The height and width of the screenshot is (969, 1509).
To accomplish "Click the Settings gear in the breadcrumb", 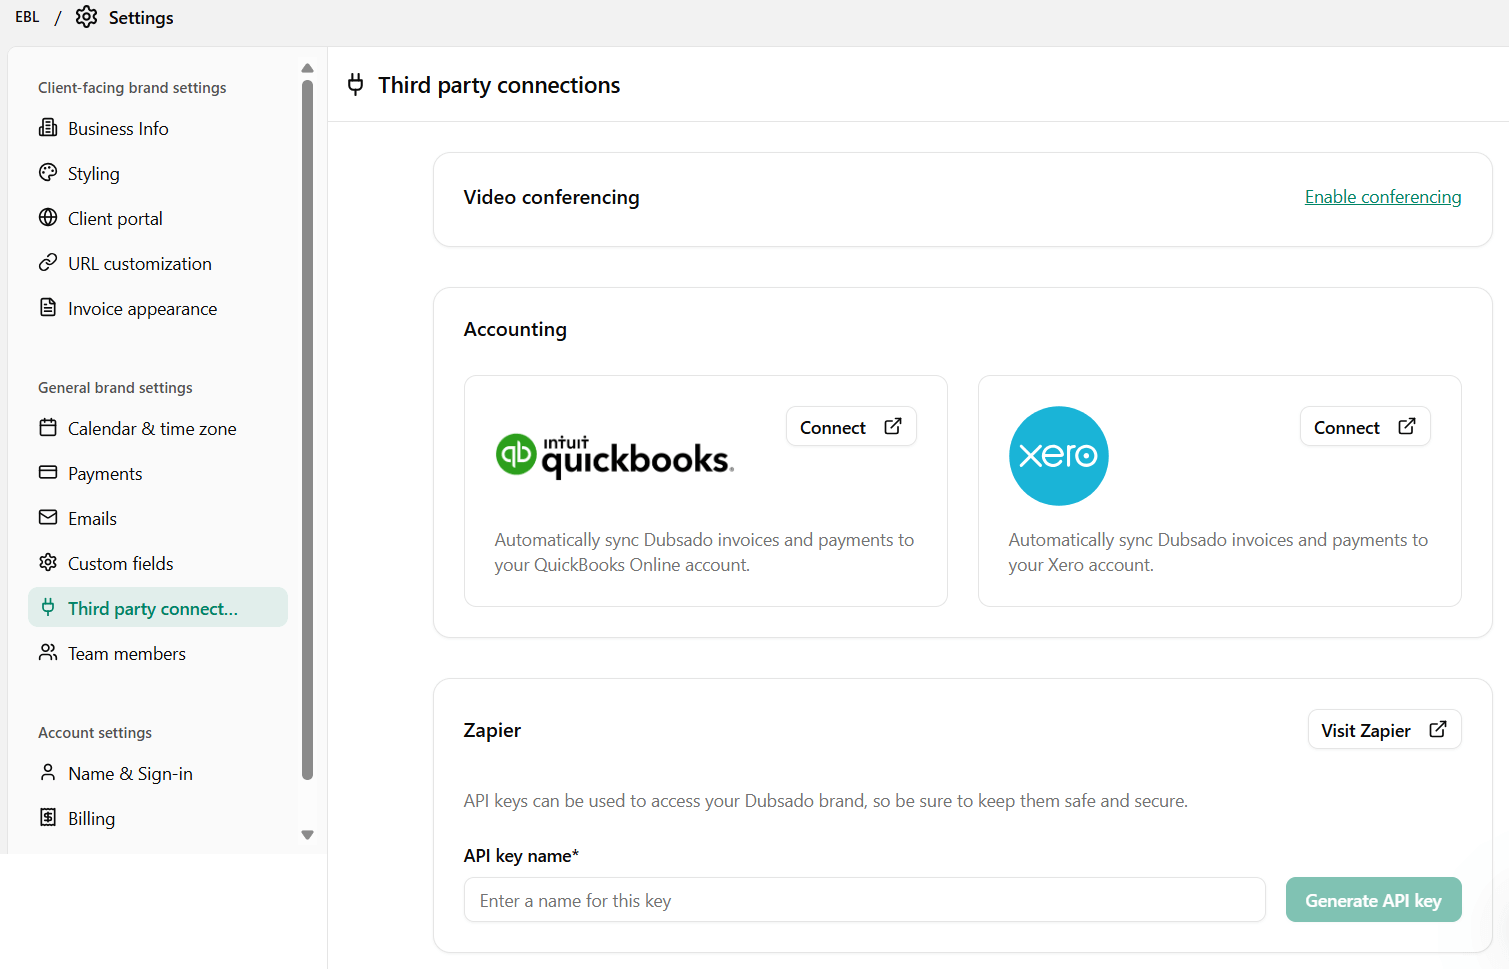I will pyautogui.click(x=86, y=17).
